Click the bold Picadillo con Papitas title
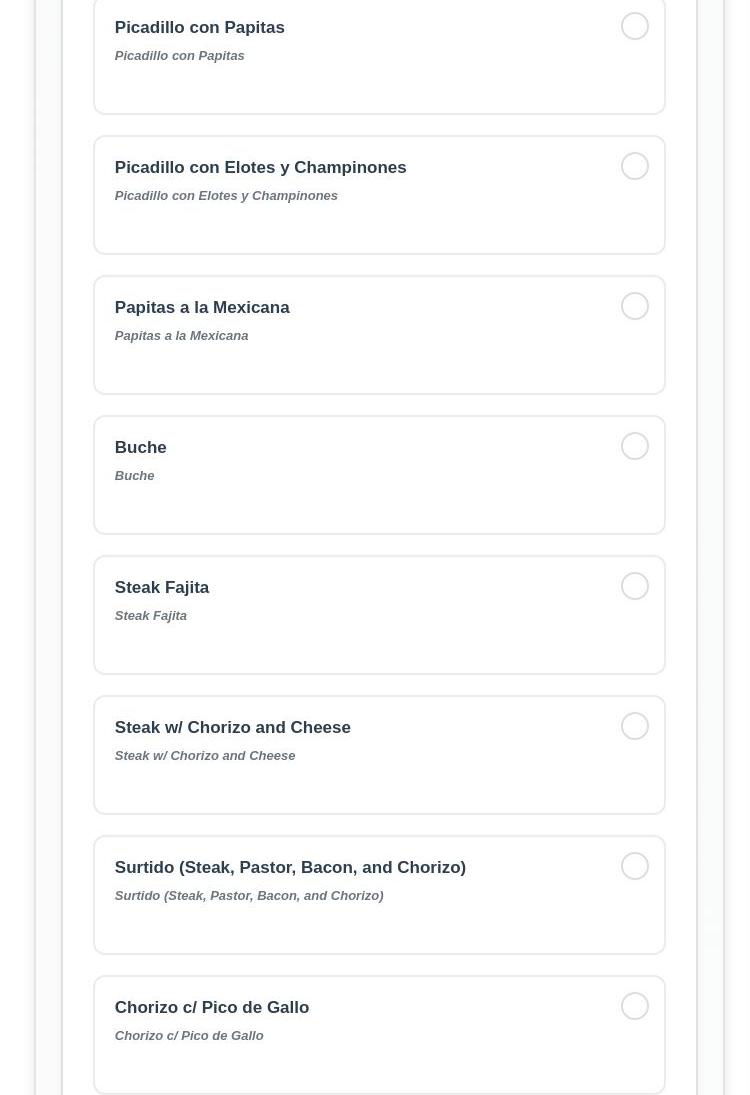 200,28
